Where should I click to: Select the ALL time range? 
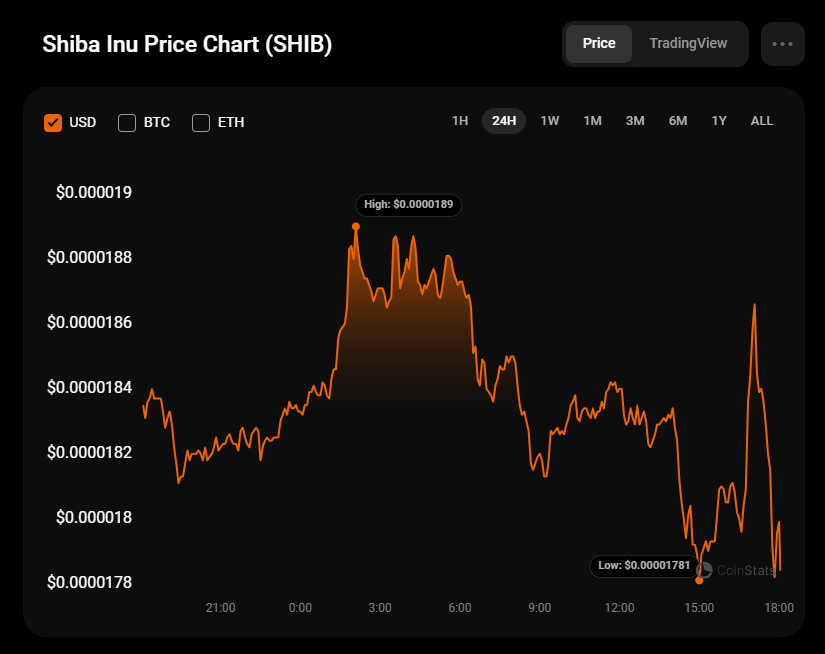coord(762,121)
